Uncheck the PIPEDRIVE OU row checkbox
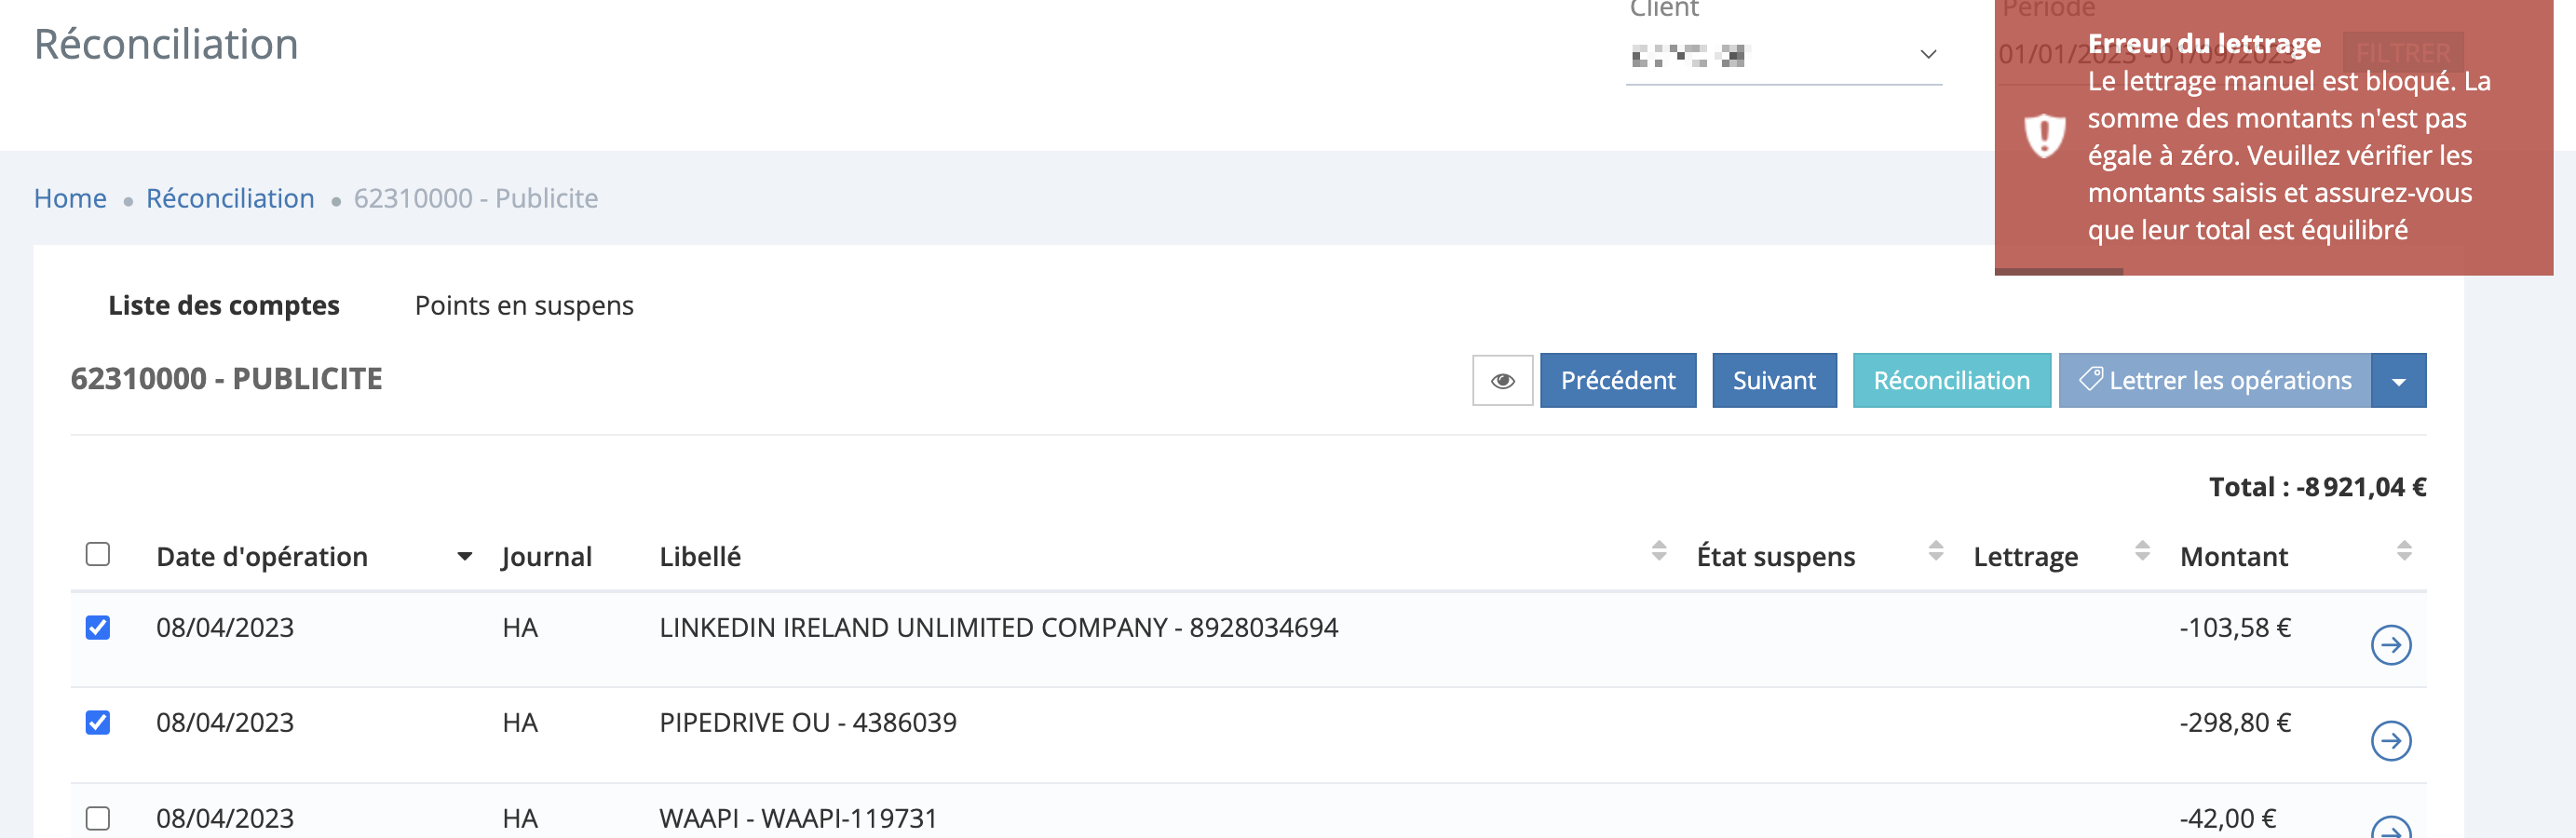 pyautogui.click(x=98, y=722)
